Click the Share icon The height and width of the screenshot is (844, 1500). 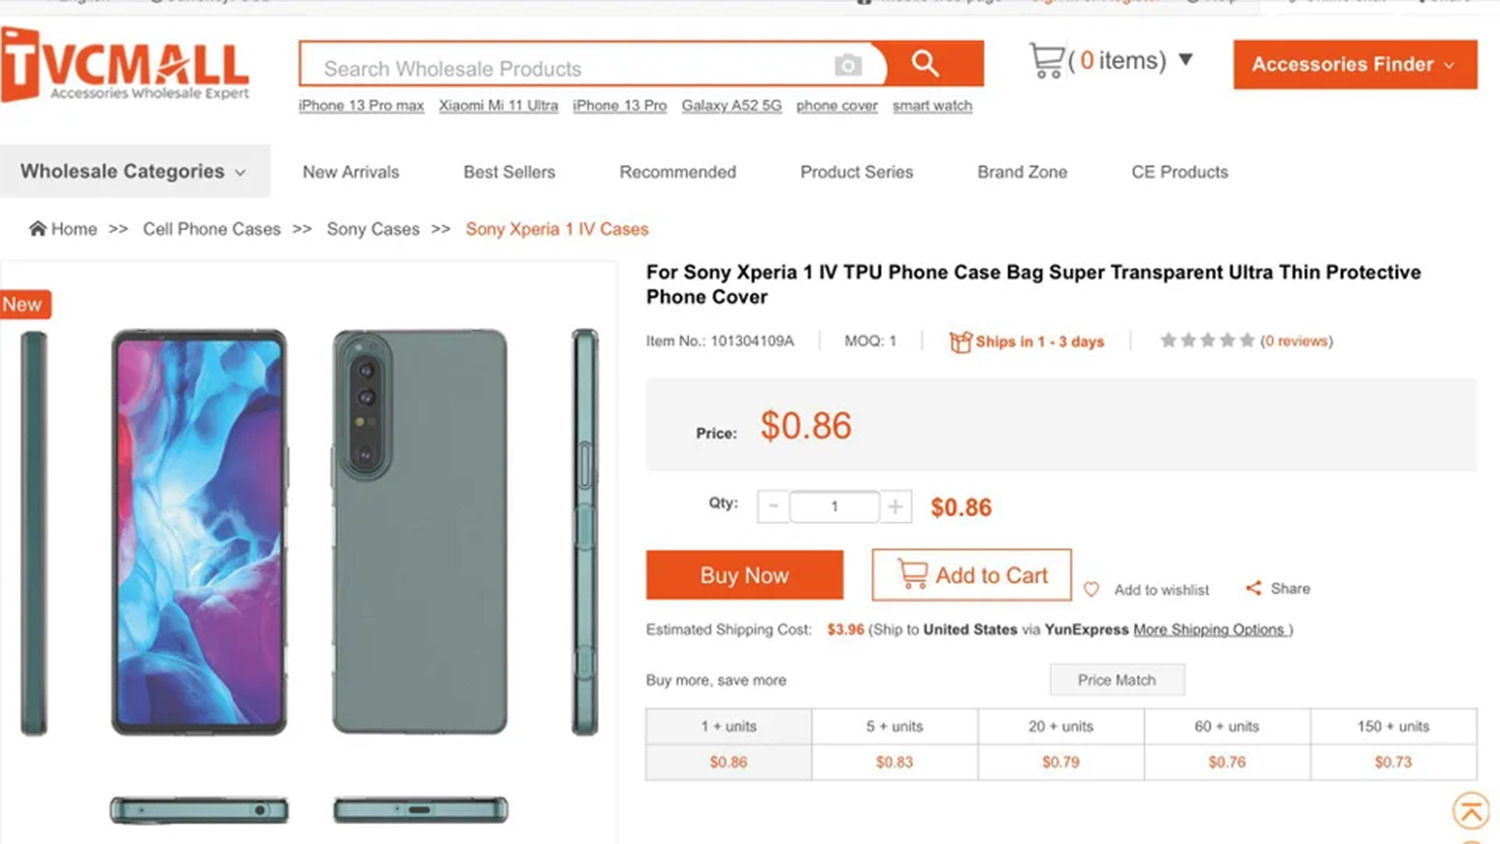click(1254, 588)
